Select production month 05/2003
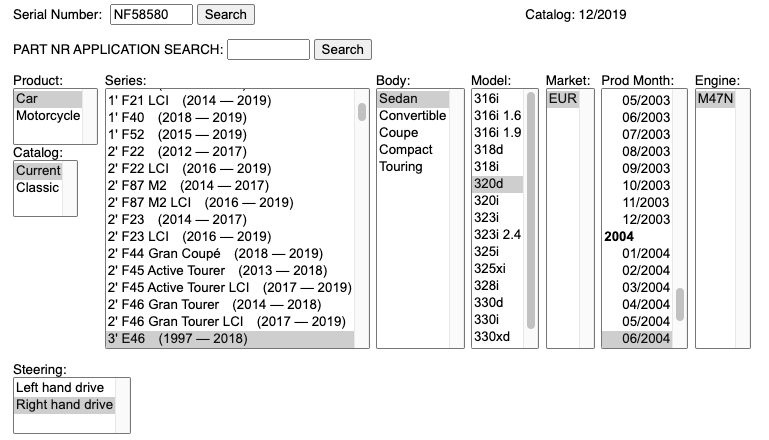The width and height of the screenshot is (769, 440). 637,101
